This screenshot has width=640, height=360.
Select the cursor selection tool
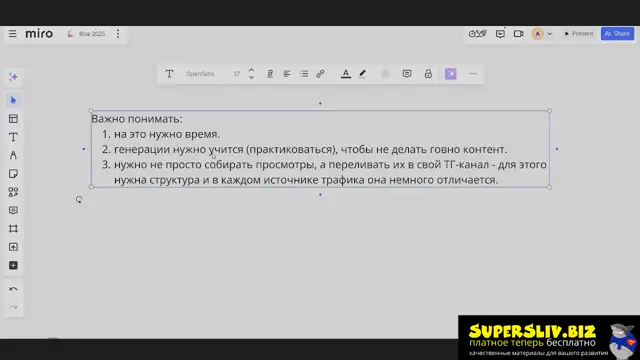tap(13, 100)
